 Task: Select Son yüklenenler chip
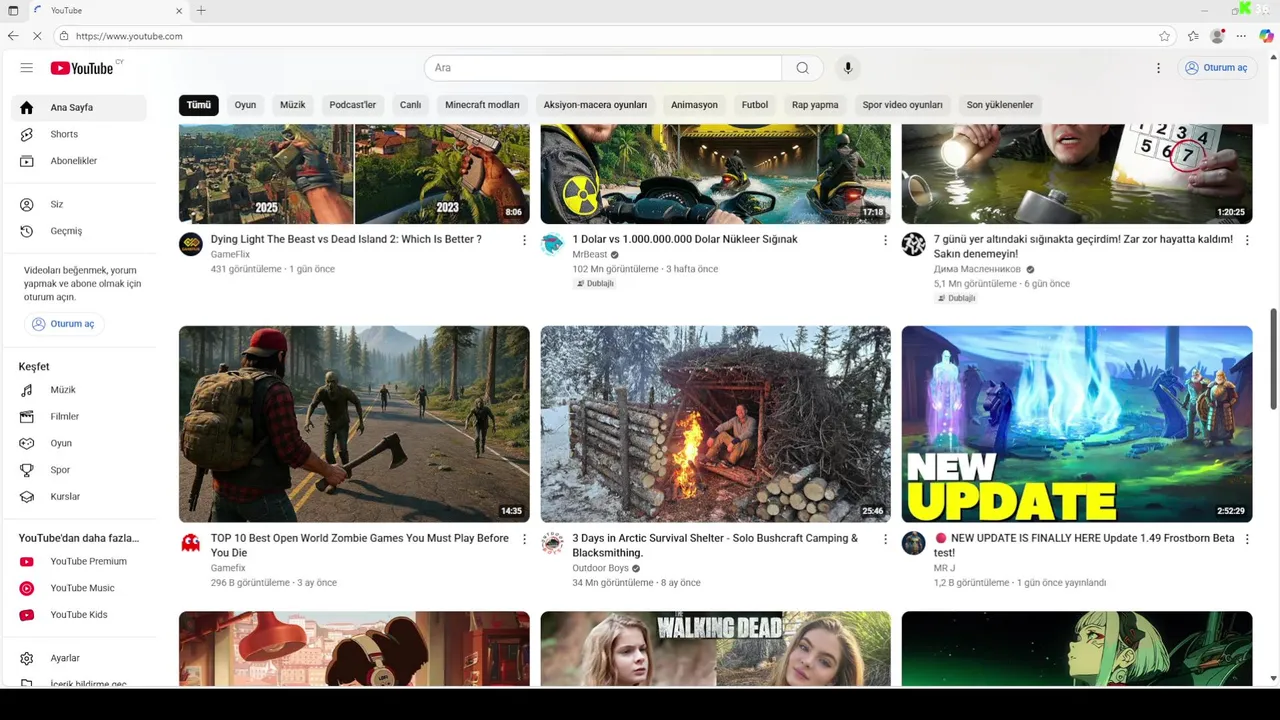(1000, 105)
